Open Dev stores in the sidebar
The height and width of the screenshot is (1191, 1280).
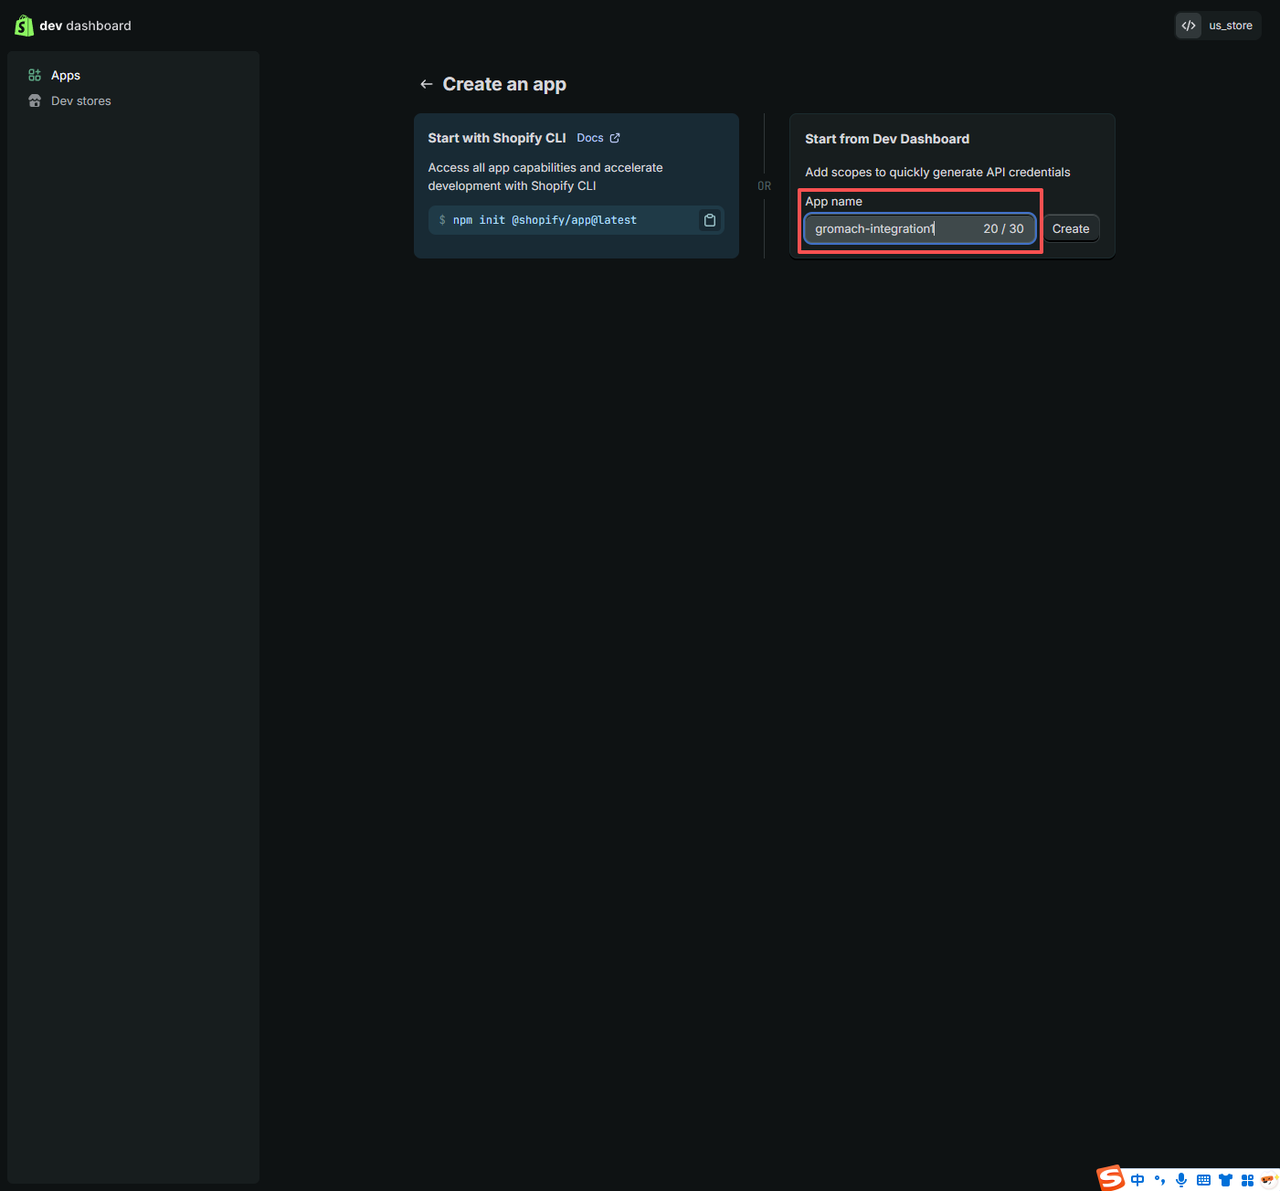point(80,101)
